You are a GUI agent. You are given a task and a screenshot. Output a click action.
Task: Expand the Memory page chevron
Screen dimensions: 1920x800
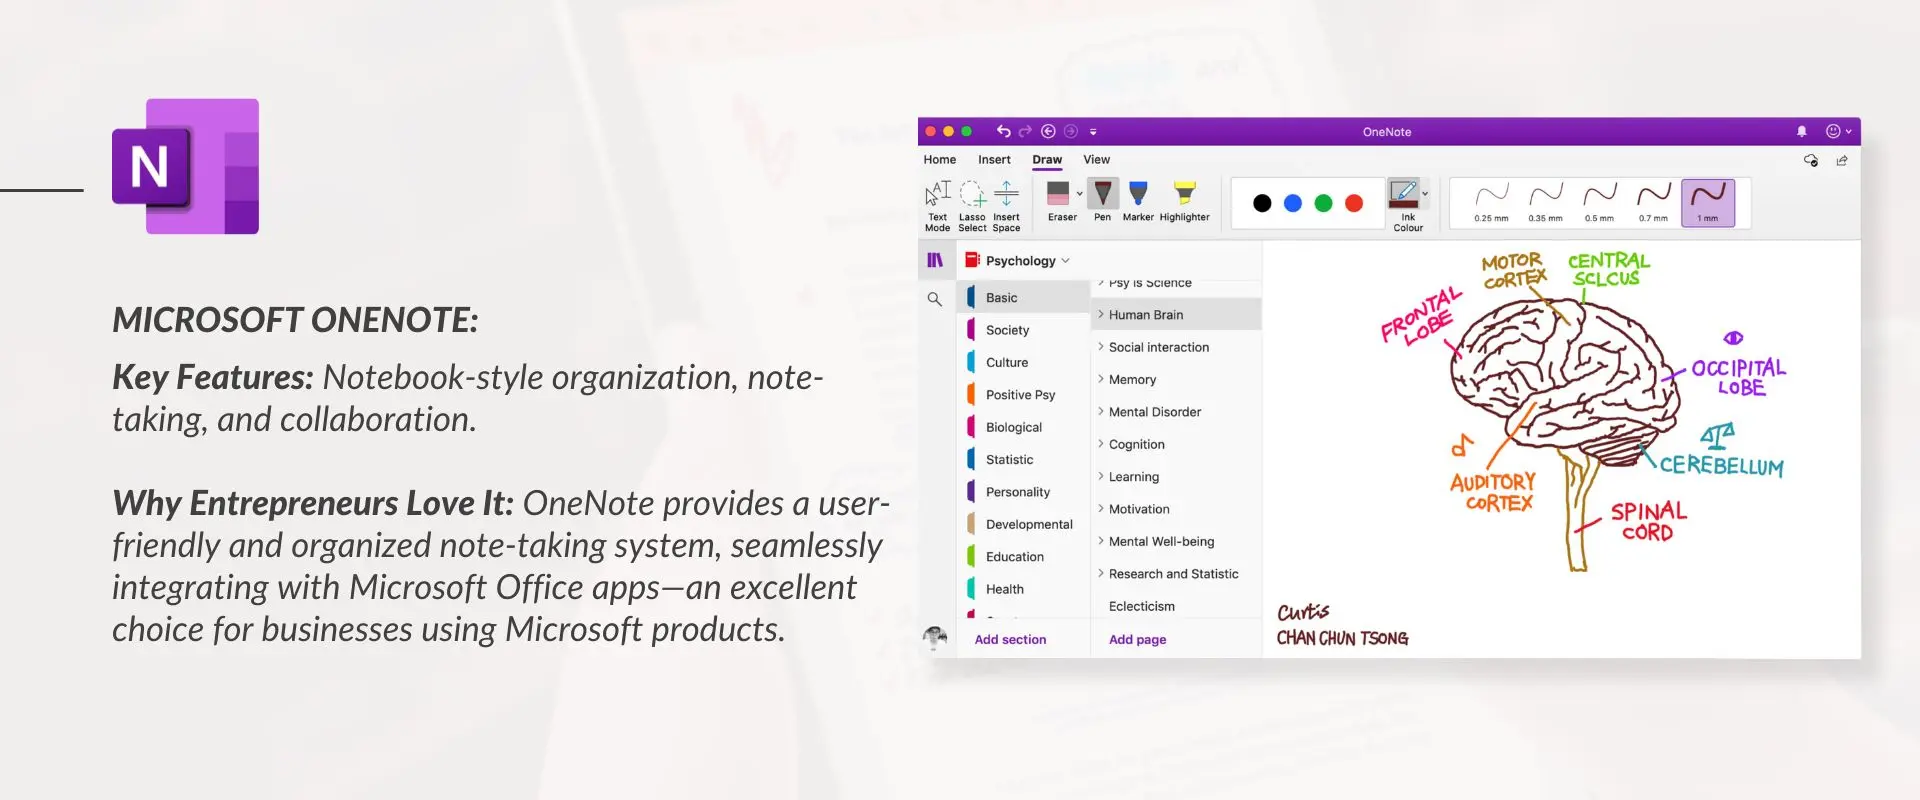[1101, 379]
